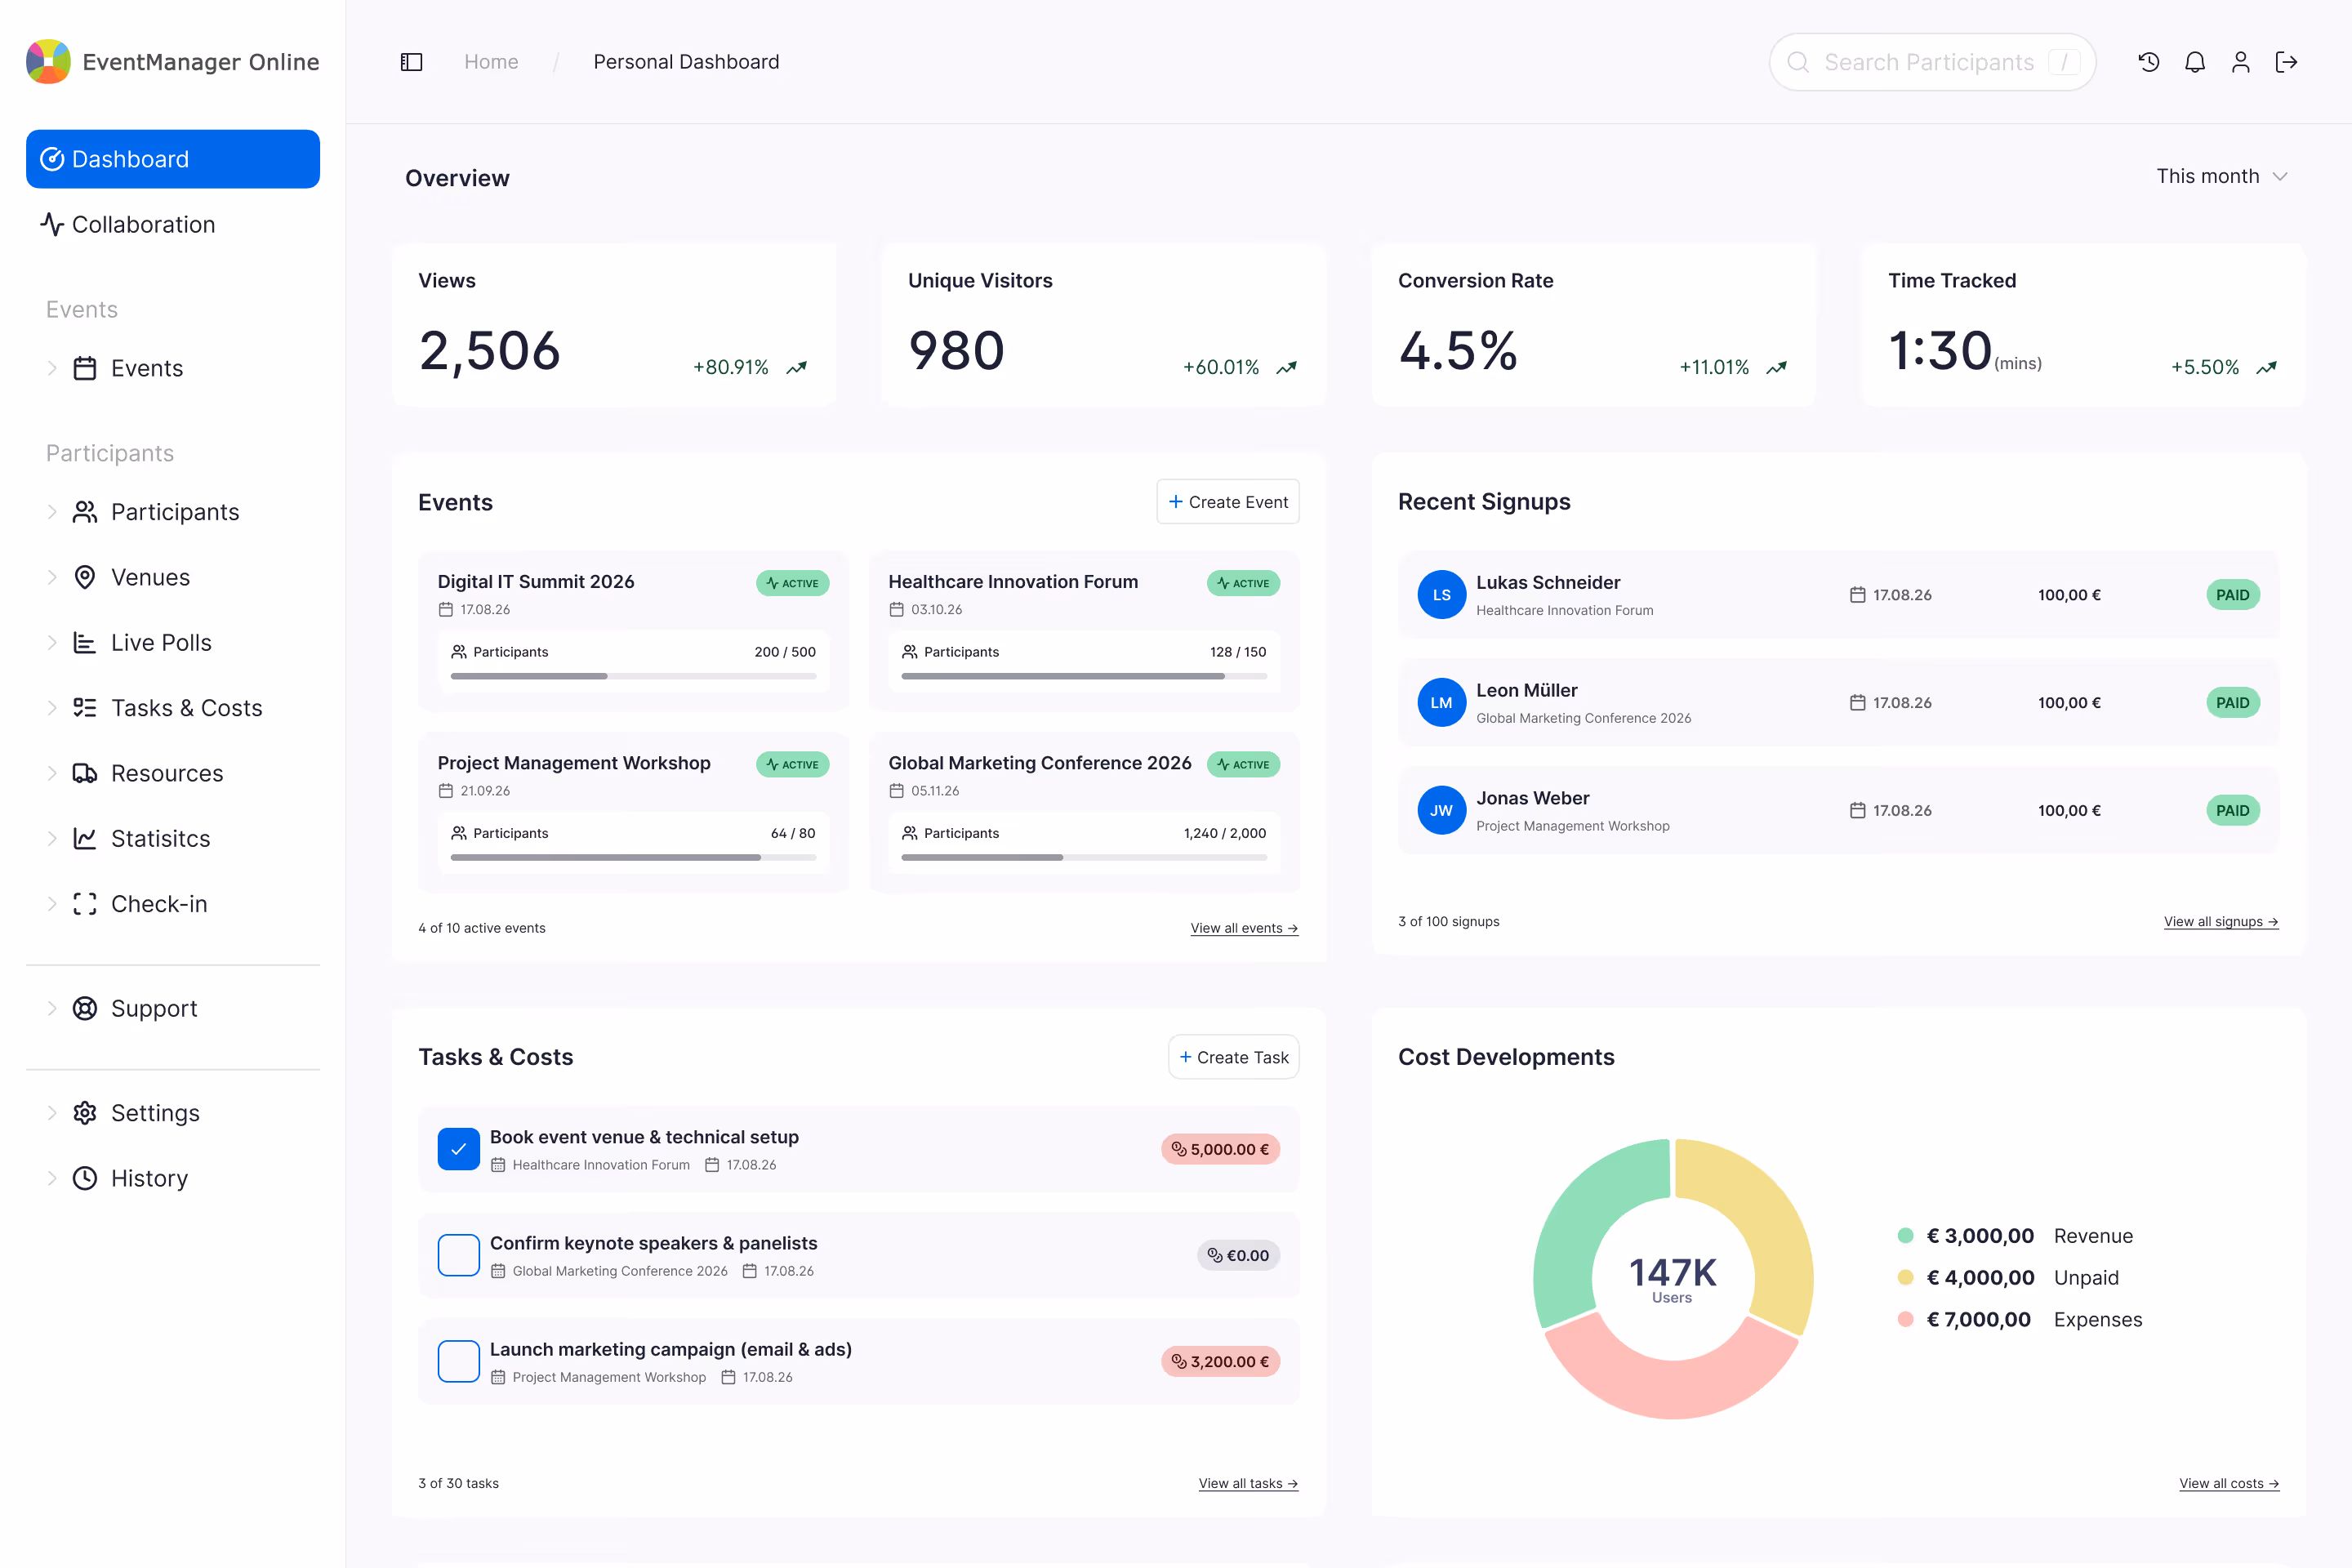Click the Personal Dashboard breadcrumb

coord(686,62)
